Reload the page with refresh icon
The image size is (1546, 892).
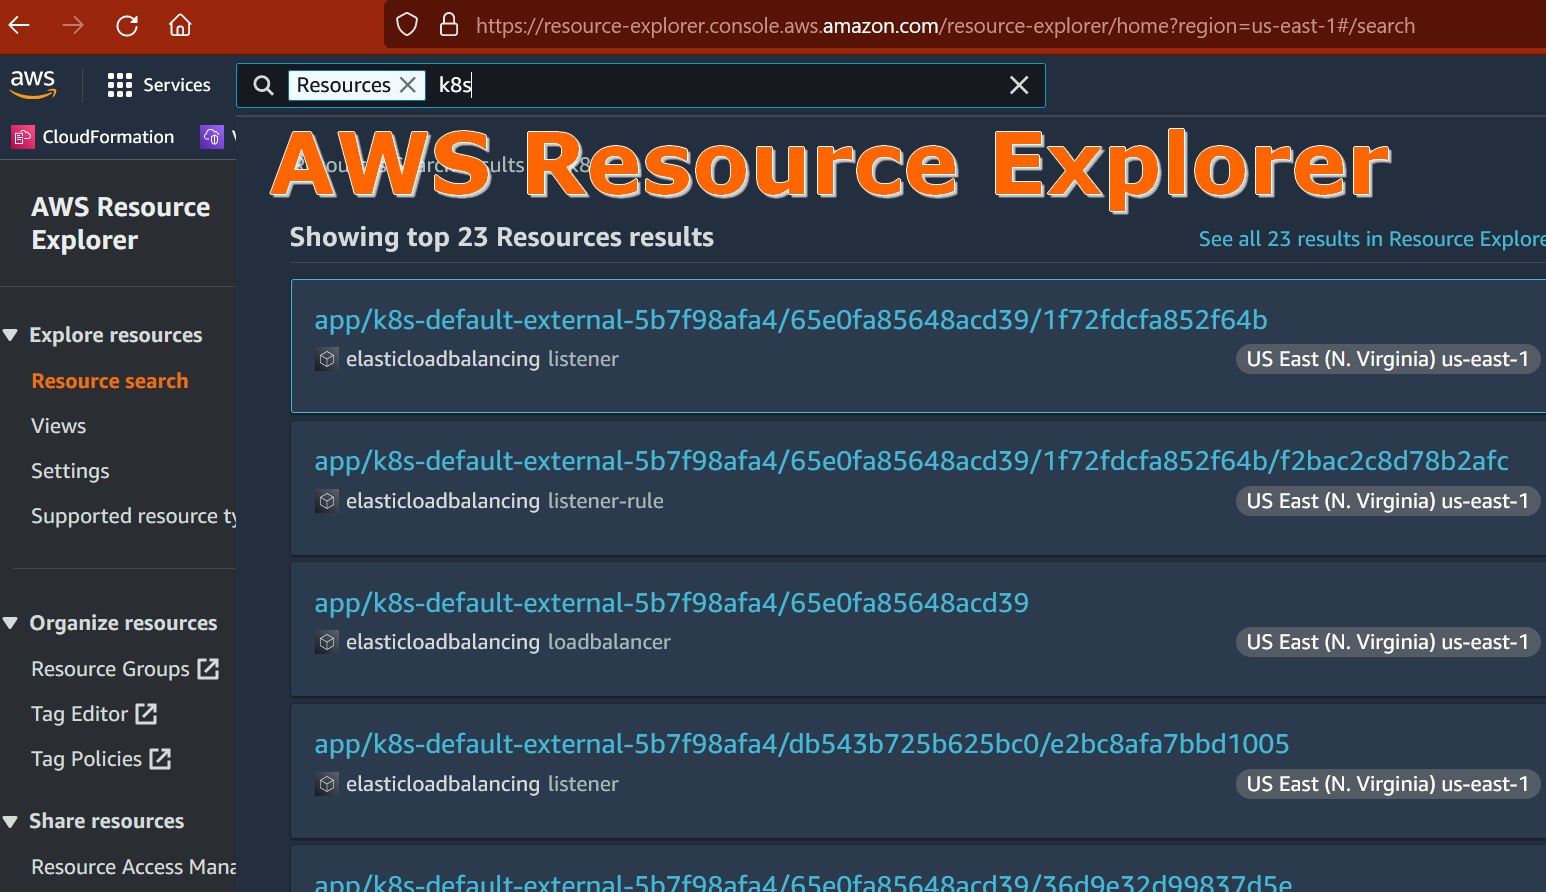click(127, 25)
